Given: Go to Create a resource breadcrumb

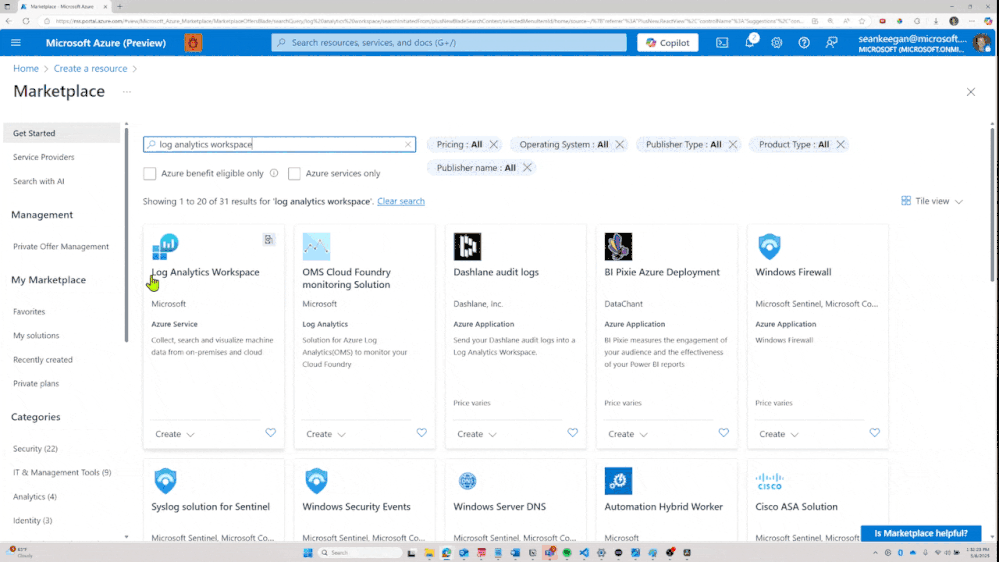Looking at the screenshot, I should point(90,69).
